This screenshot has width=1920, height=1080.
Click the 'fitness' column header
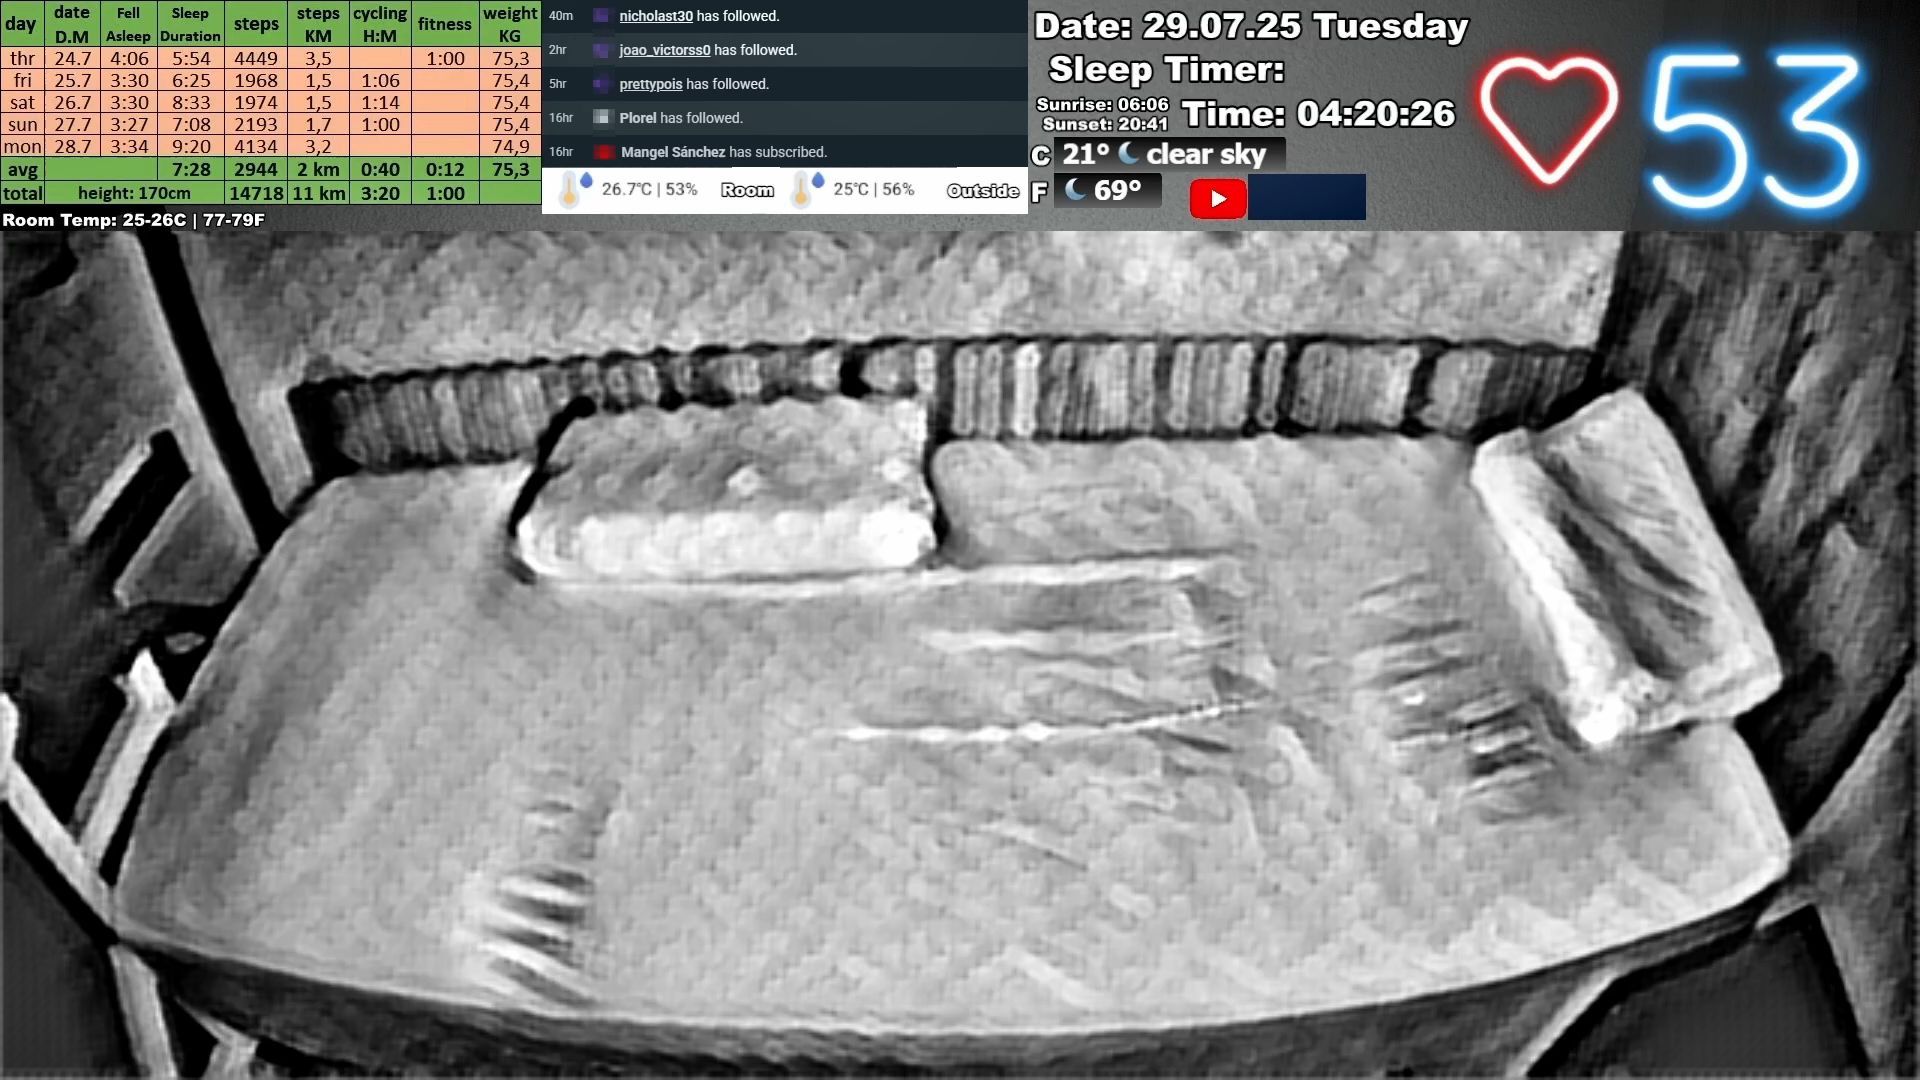pyautogui.click(x=445, y=24)
